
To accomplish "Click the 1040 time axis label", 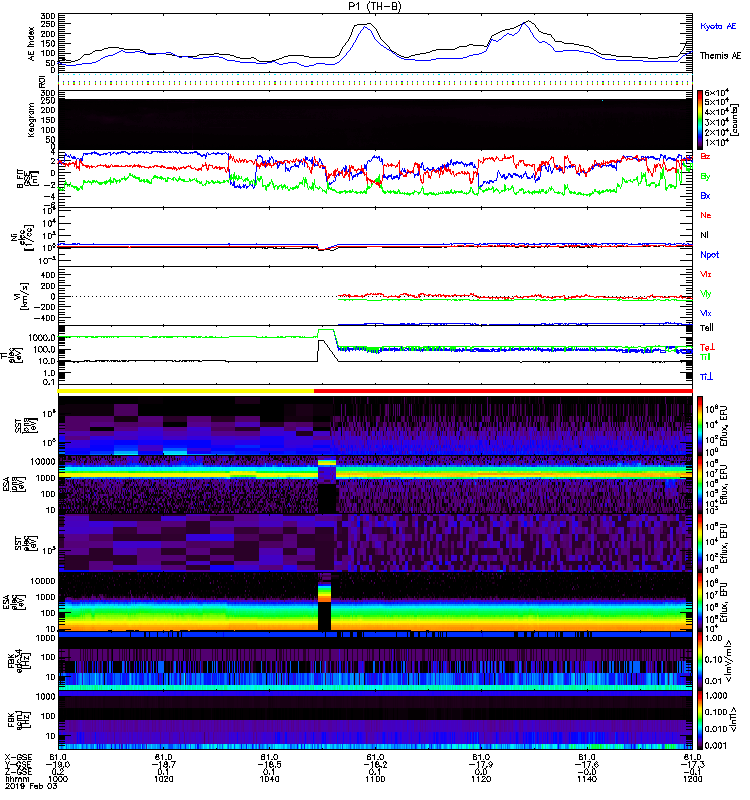I will coord(269,779).
